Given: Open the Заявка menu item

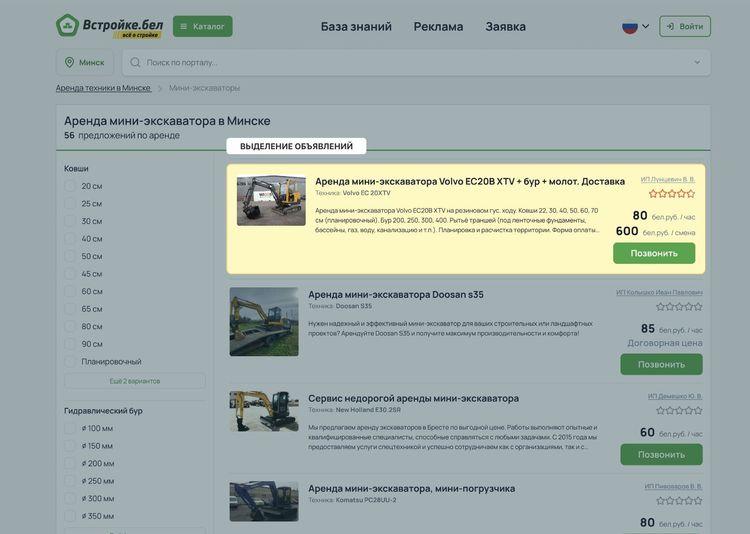Looking at the screenshot, I should pyautogui.click(x=505, y=27).
